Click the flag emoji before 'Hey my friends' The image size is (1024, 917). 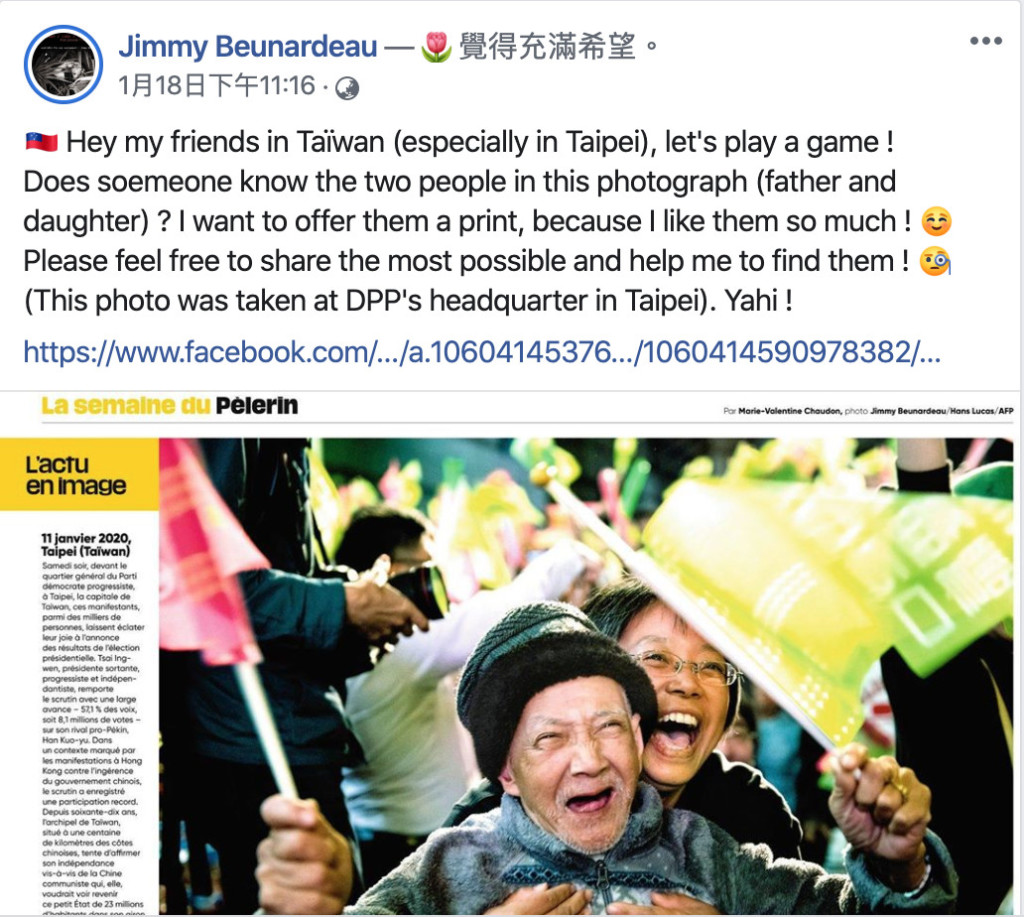[x=42, y=141]
